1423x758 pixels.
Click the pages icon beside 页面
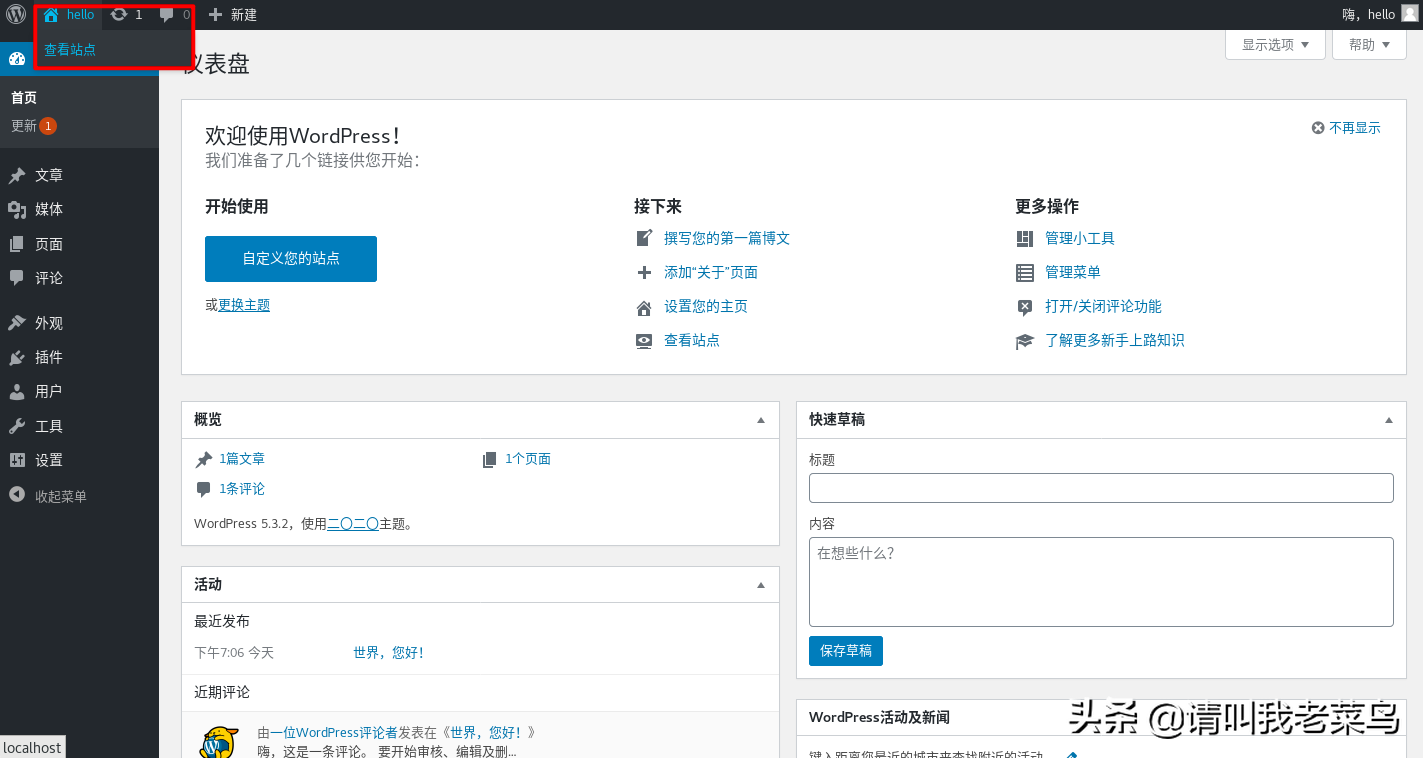17,244
